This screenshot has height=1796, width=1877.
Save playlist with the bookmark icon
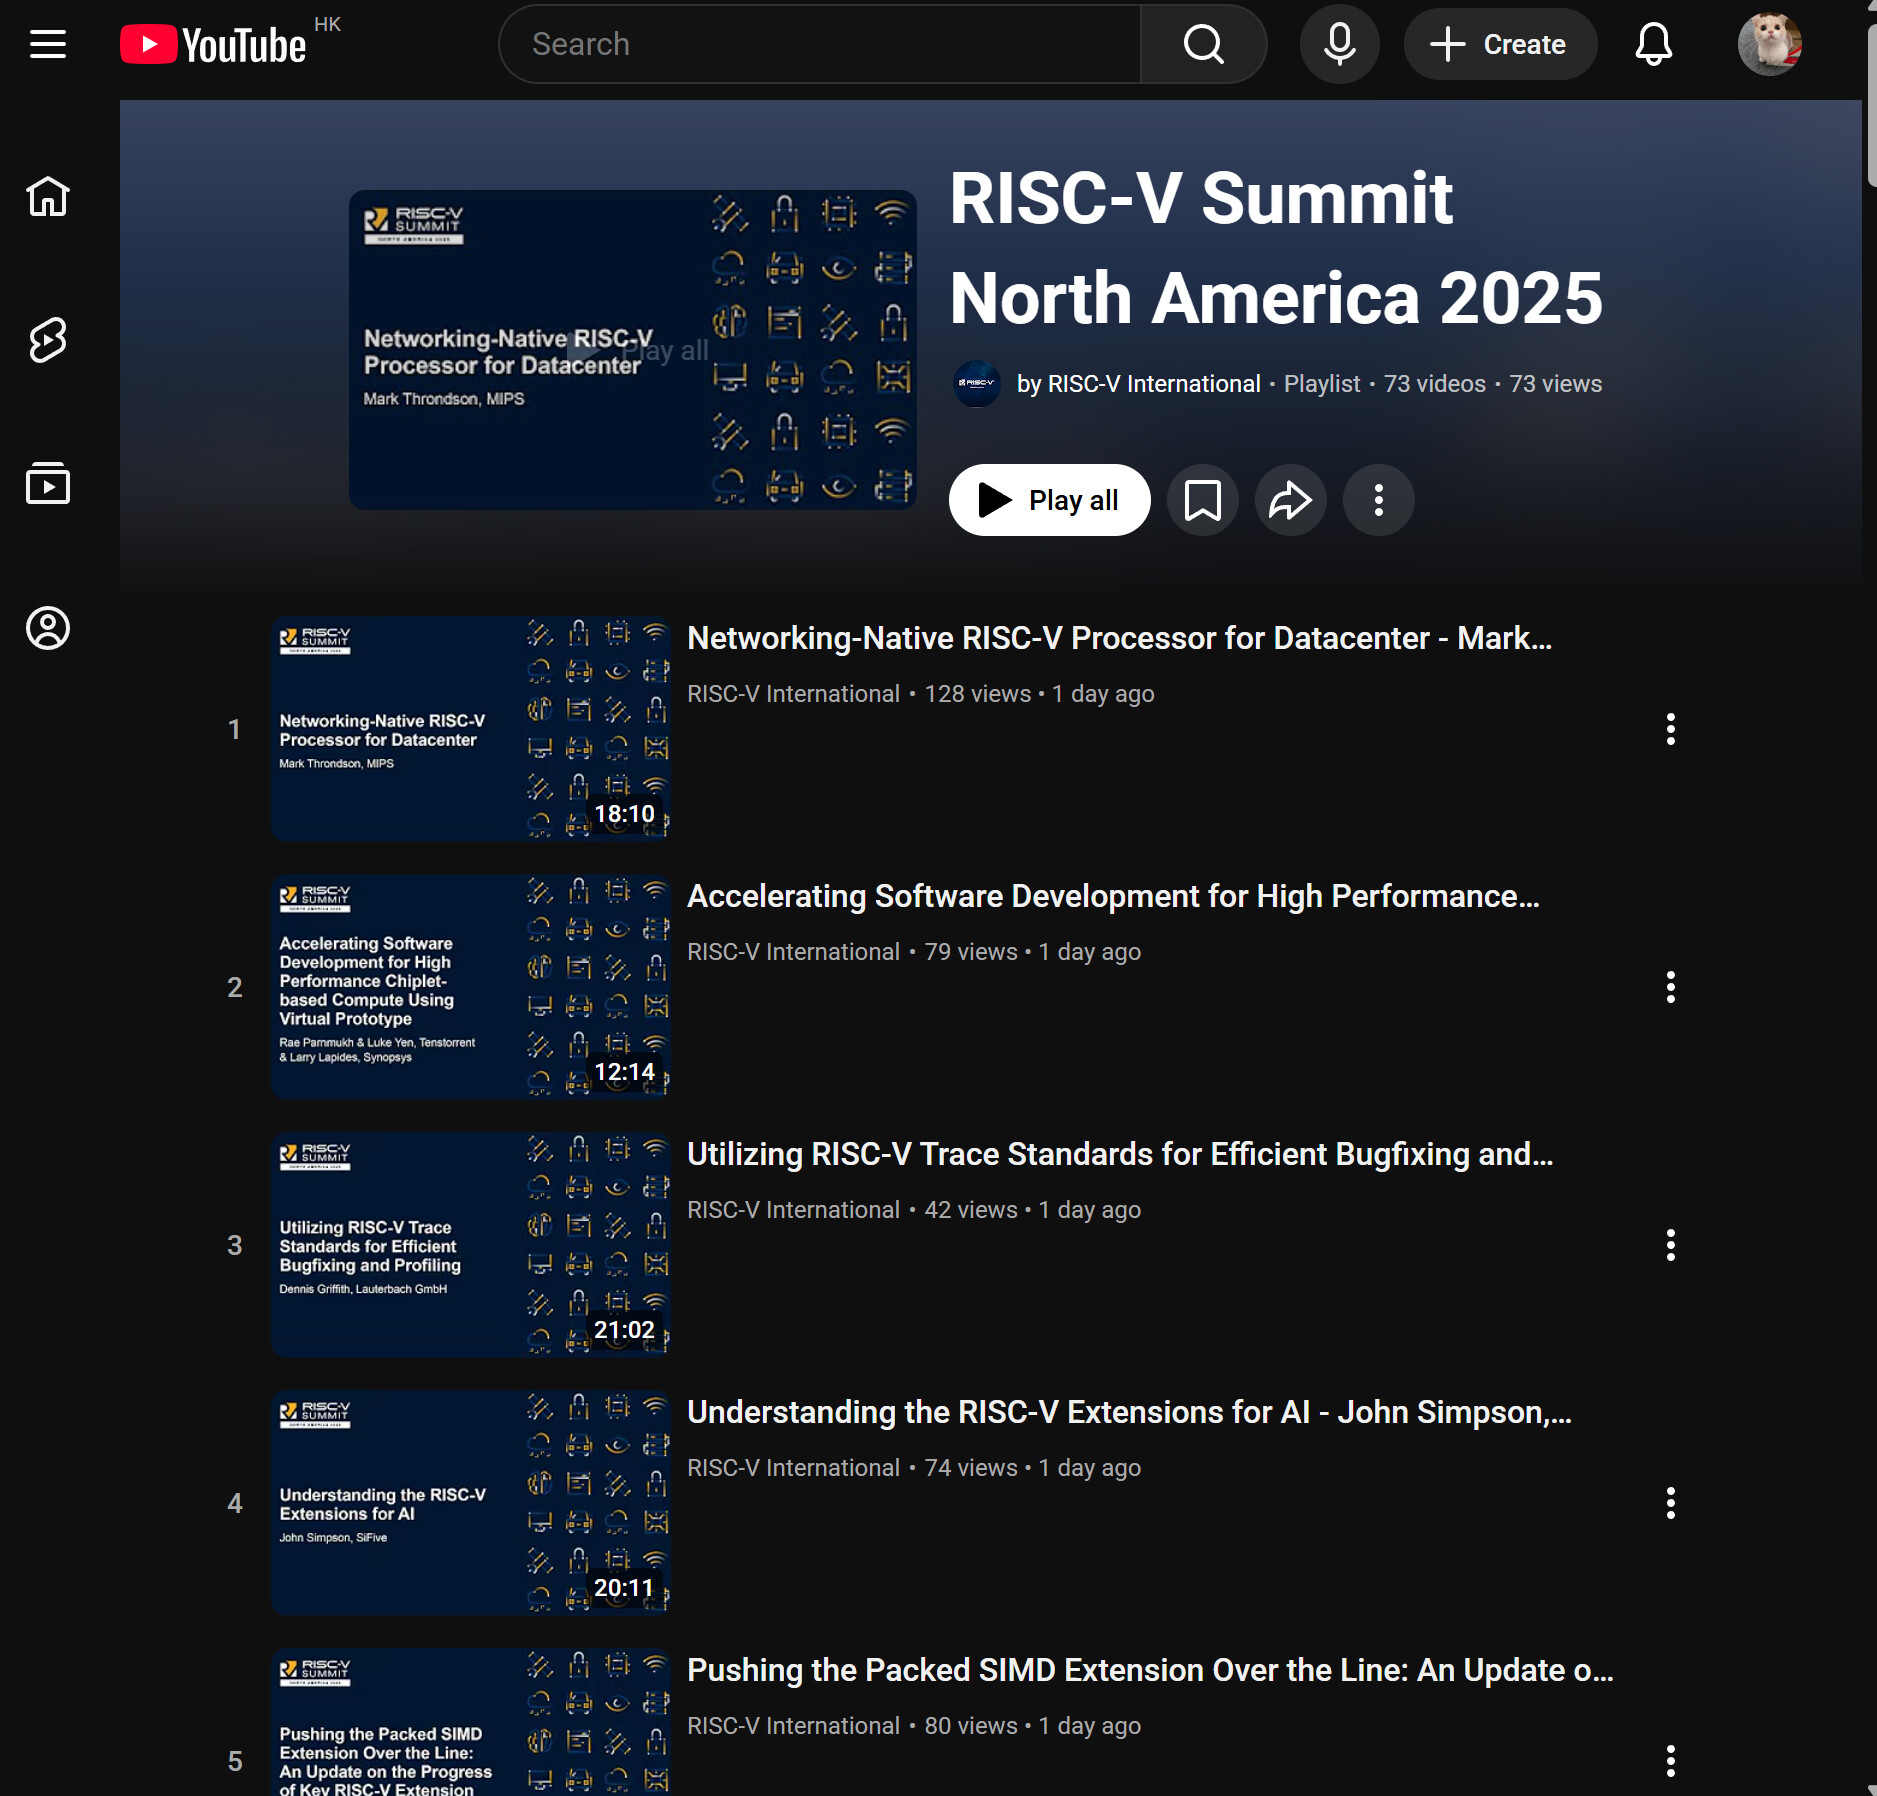click(x=1202, y=500)
